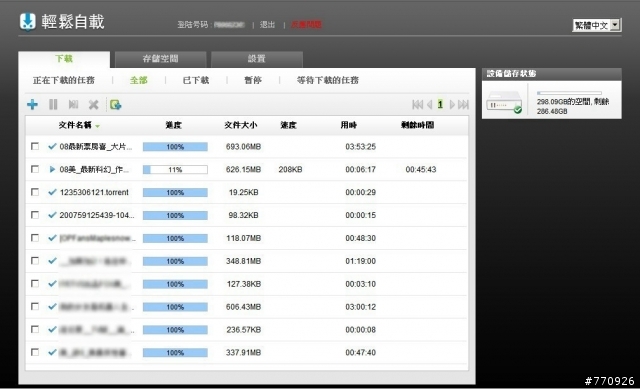Click the add new download plus icon

click(32, 104)
